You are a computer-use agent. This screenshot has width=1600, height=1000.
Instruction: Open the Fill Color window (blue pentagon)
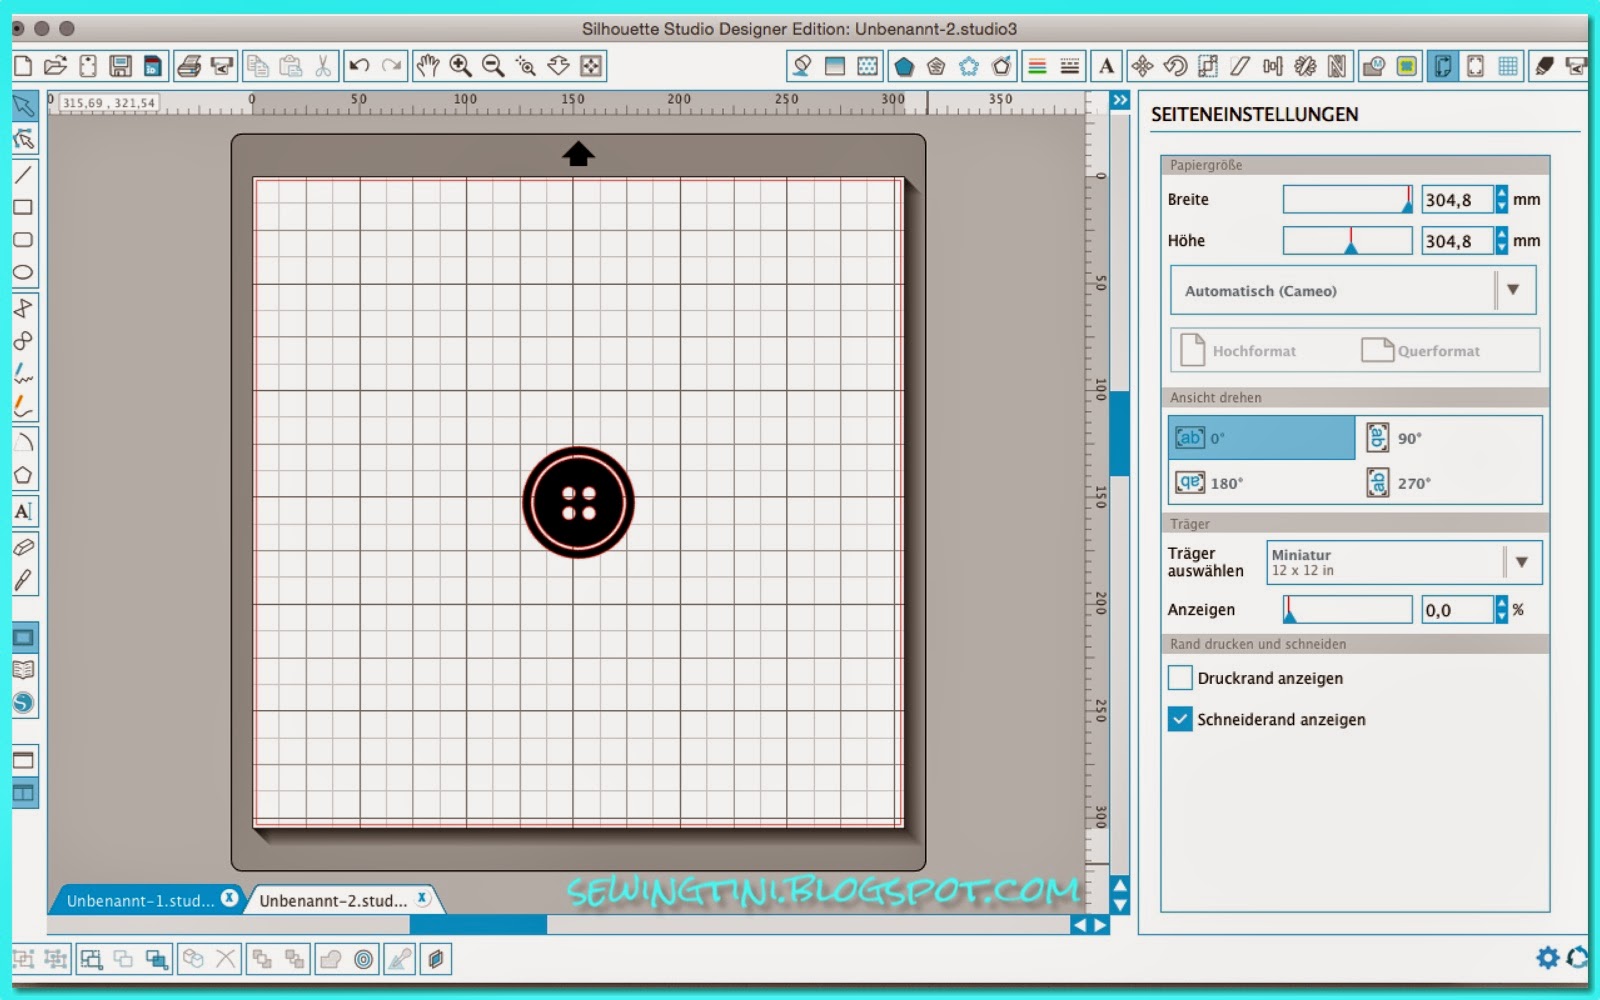tap(904, 66)
